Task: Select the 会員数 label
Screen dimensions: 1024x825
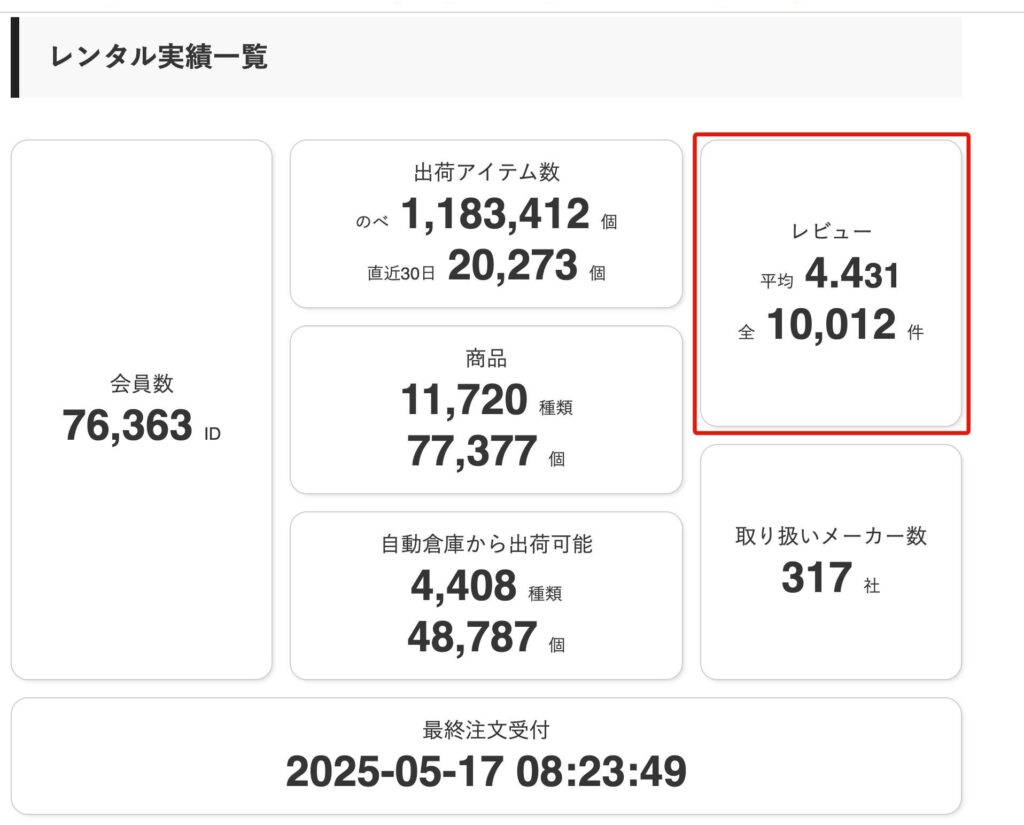Action: click(142, 383)
